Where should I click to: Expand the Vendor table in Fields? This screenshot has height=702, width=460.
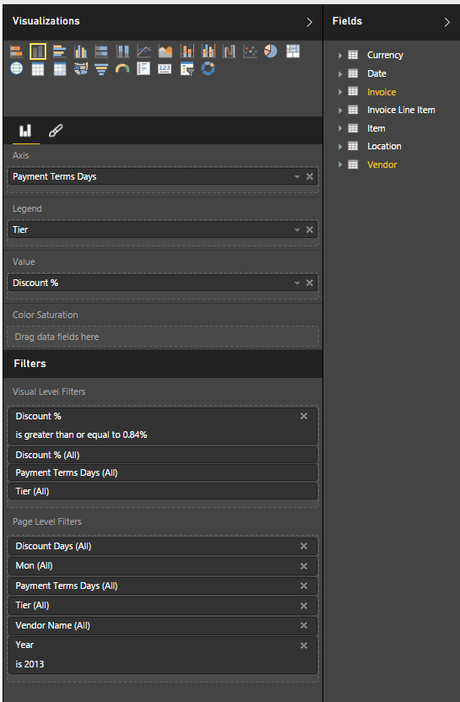(340, 165)
